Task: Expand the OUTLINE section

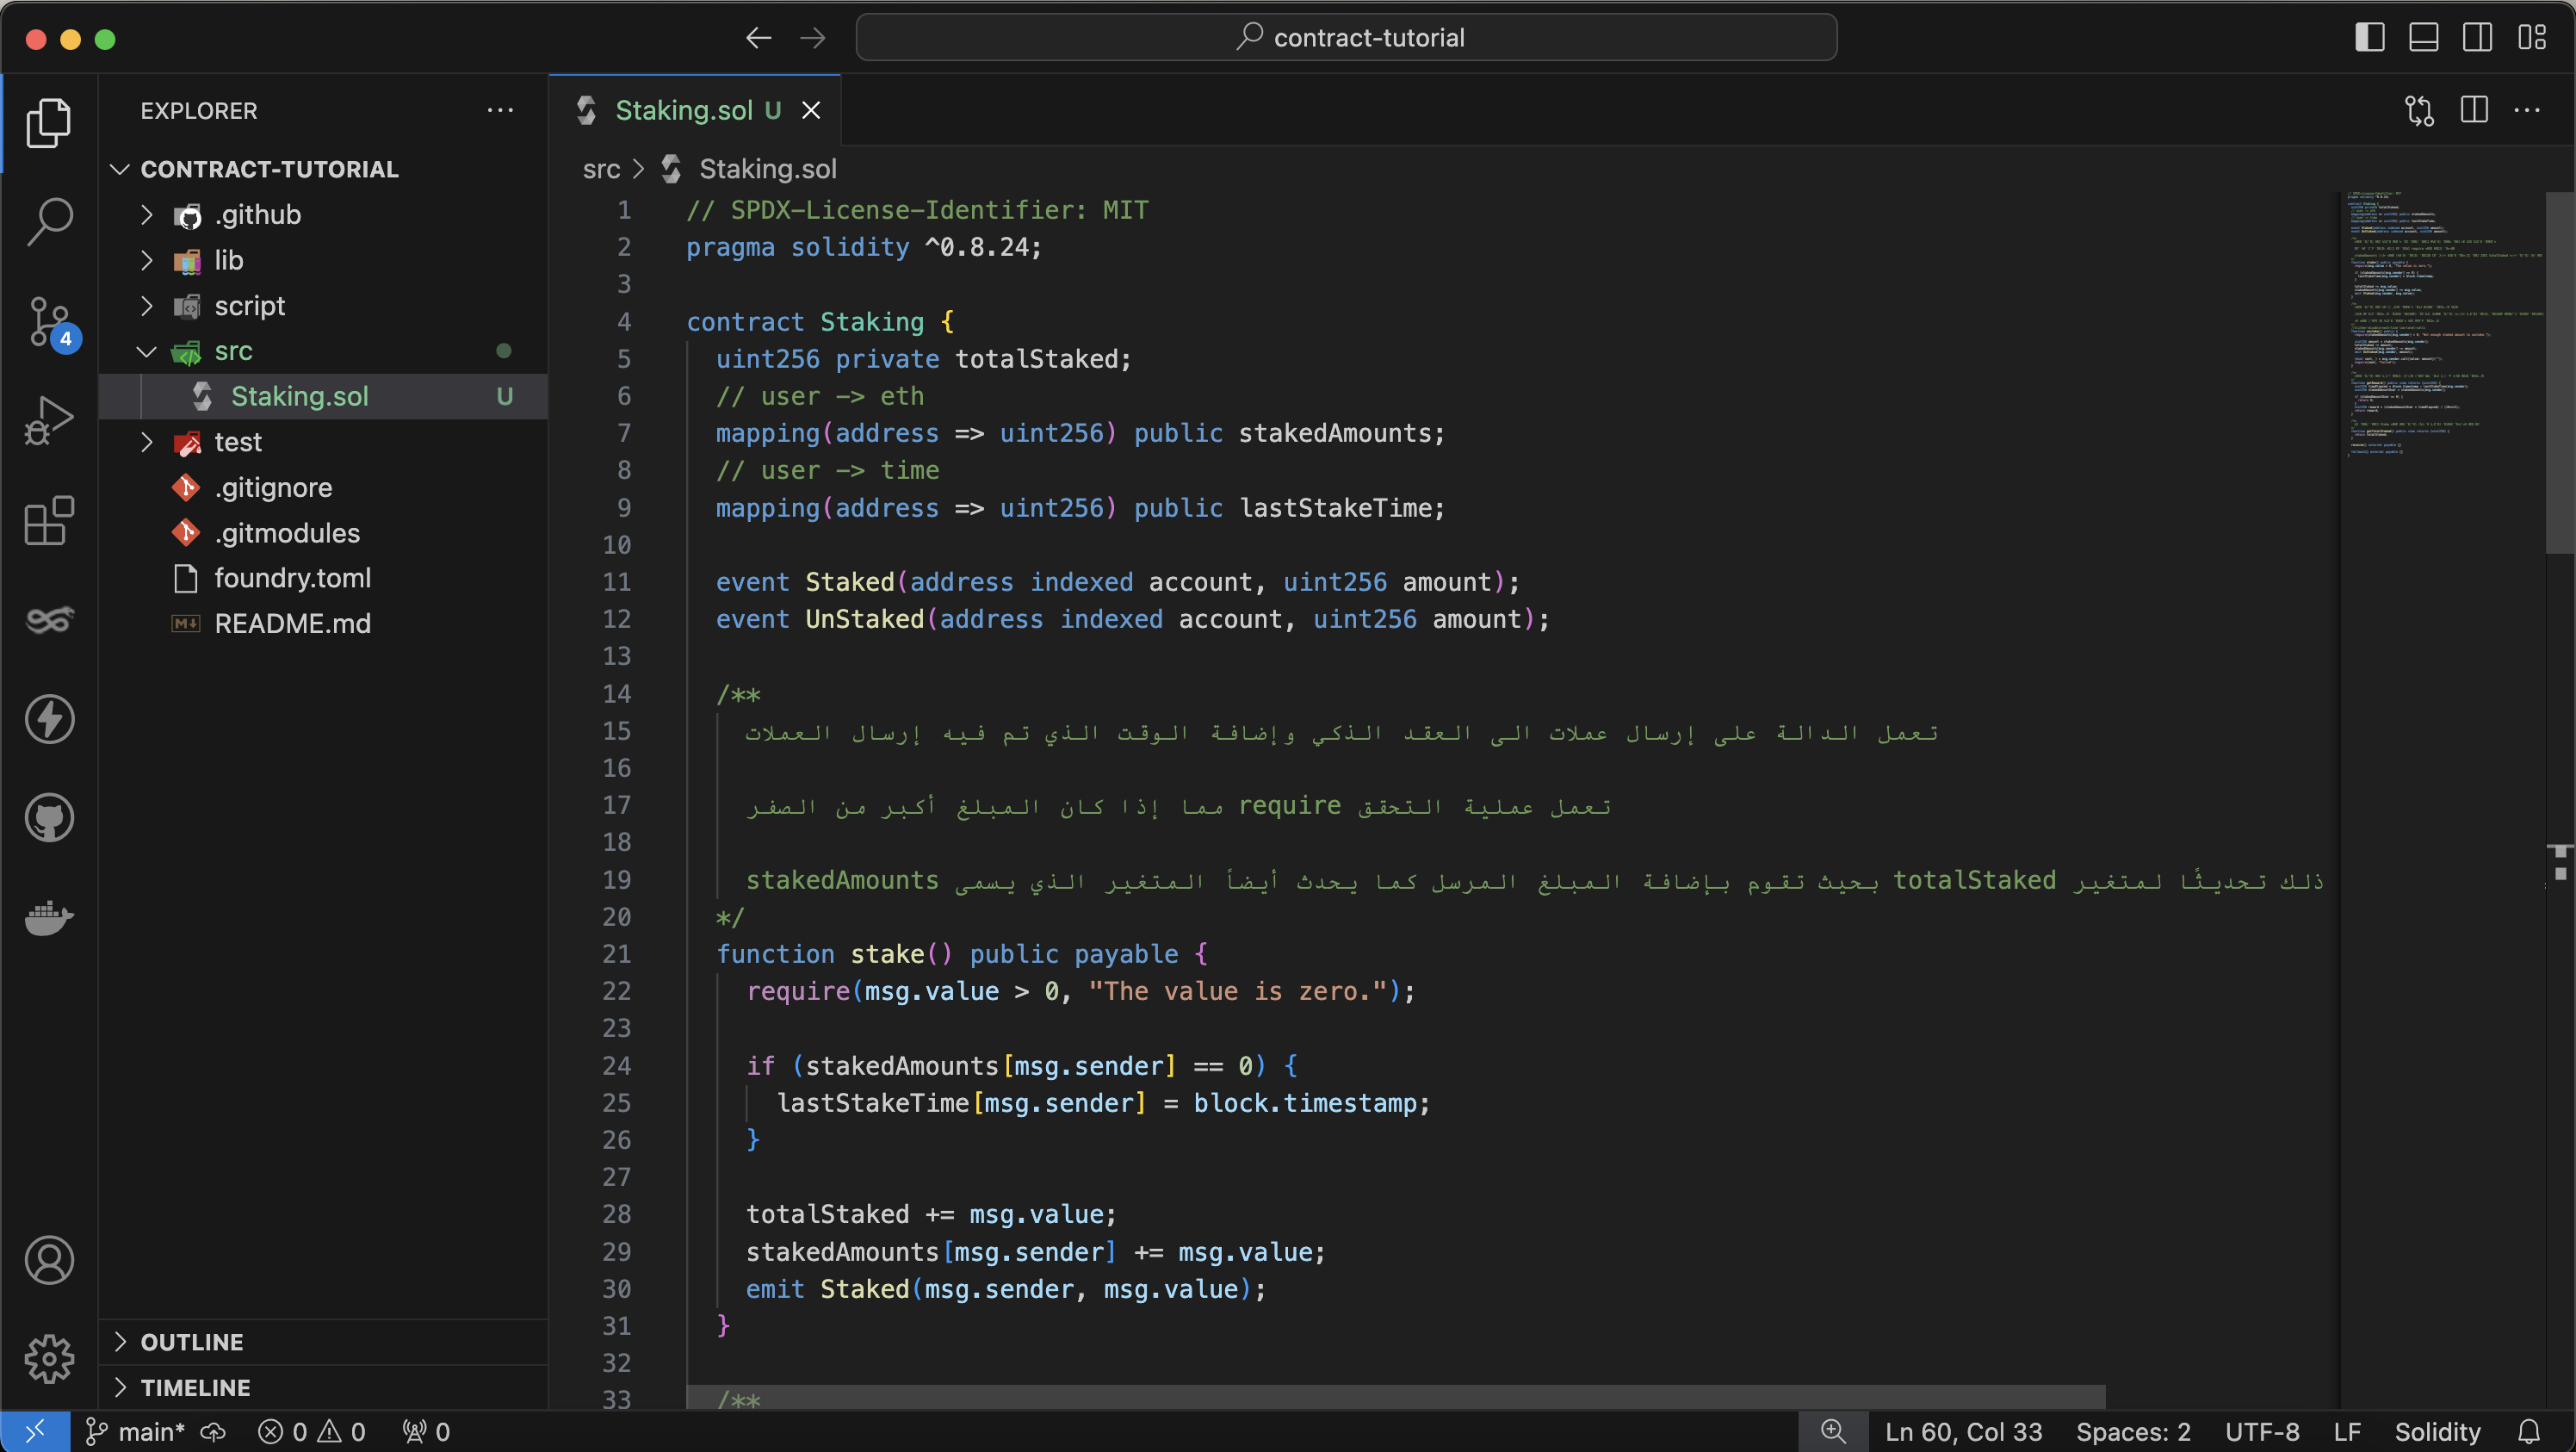Action: (x=192, y=1342)
